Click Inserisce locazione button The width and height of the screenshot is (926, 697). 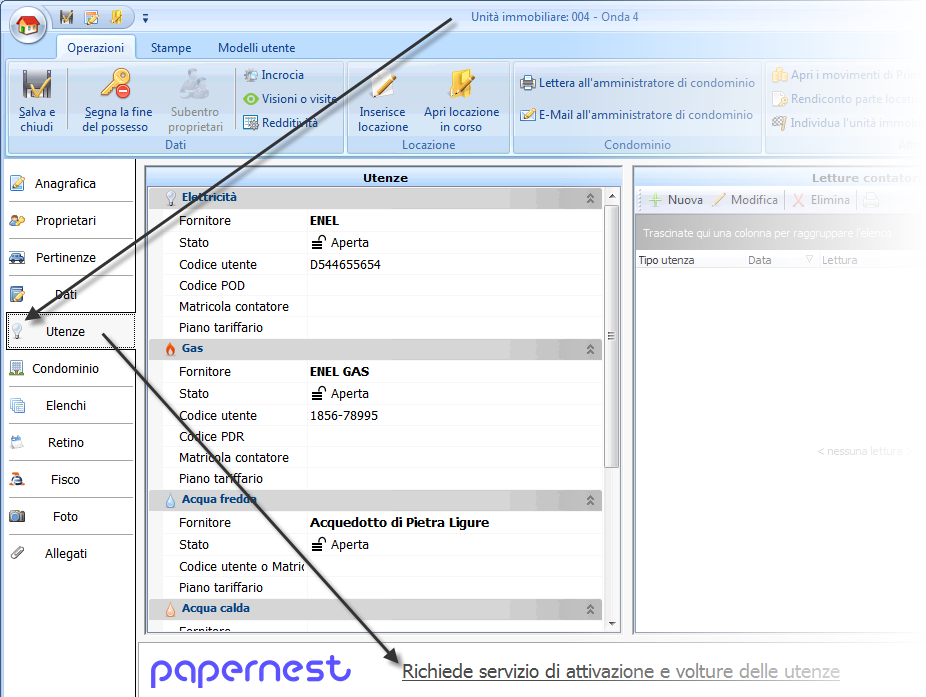coord(383,100)
